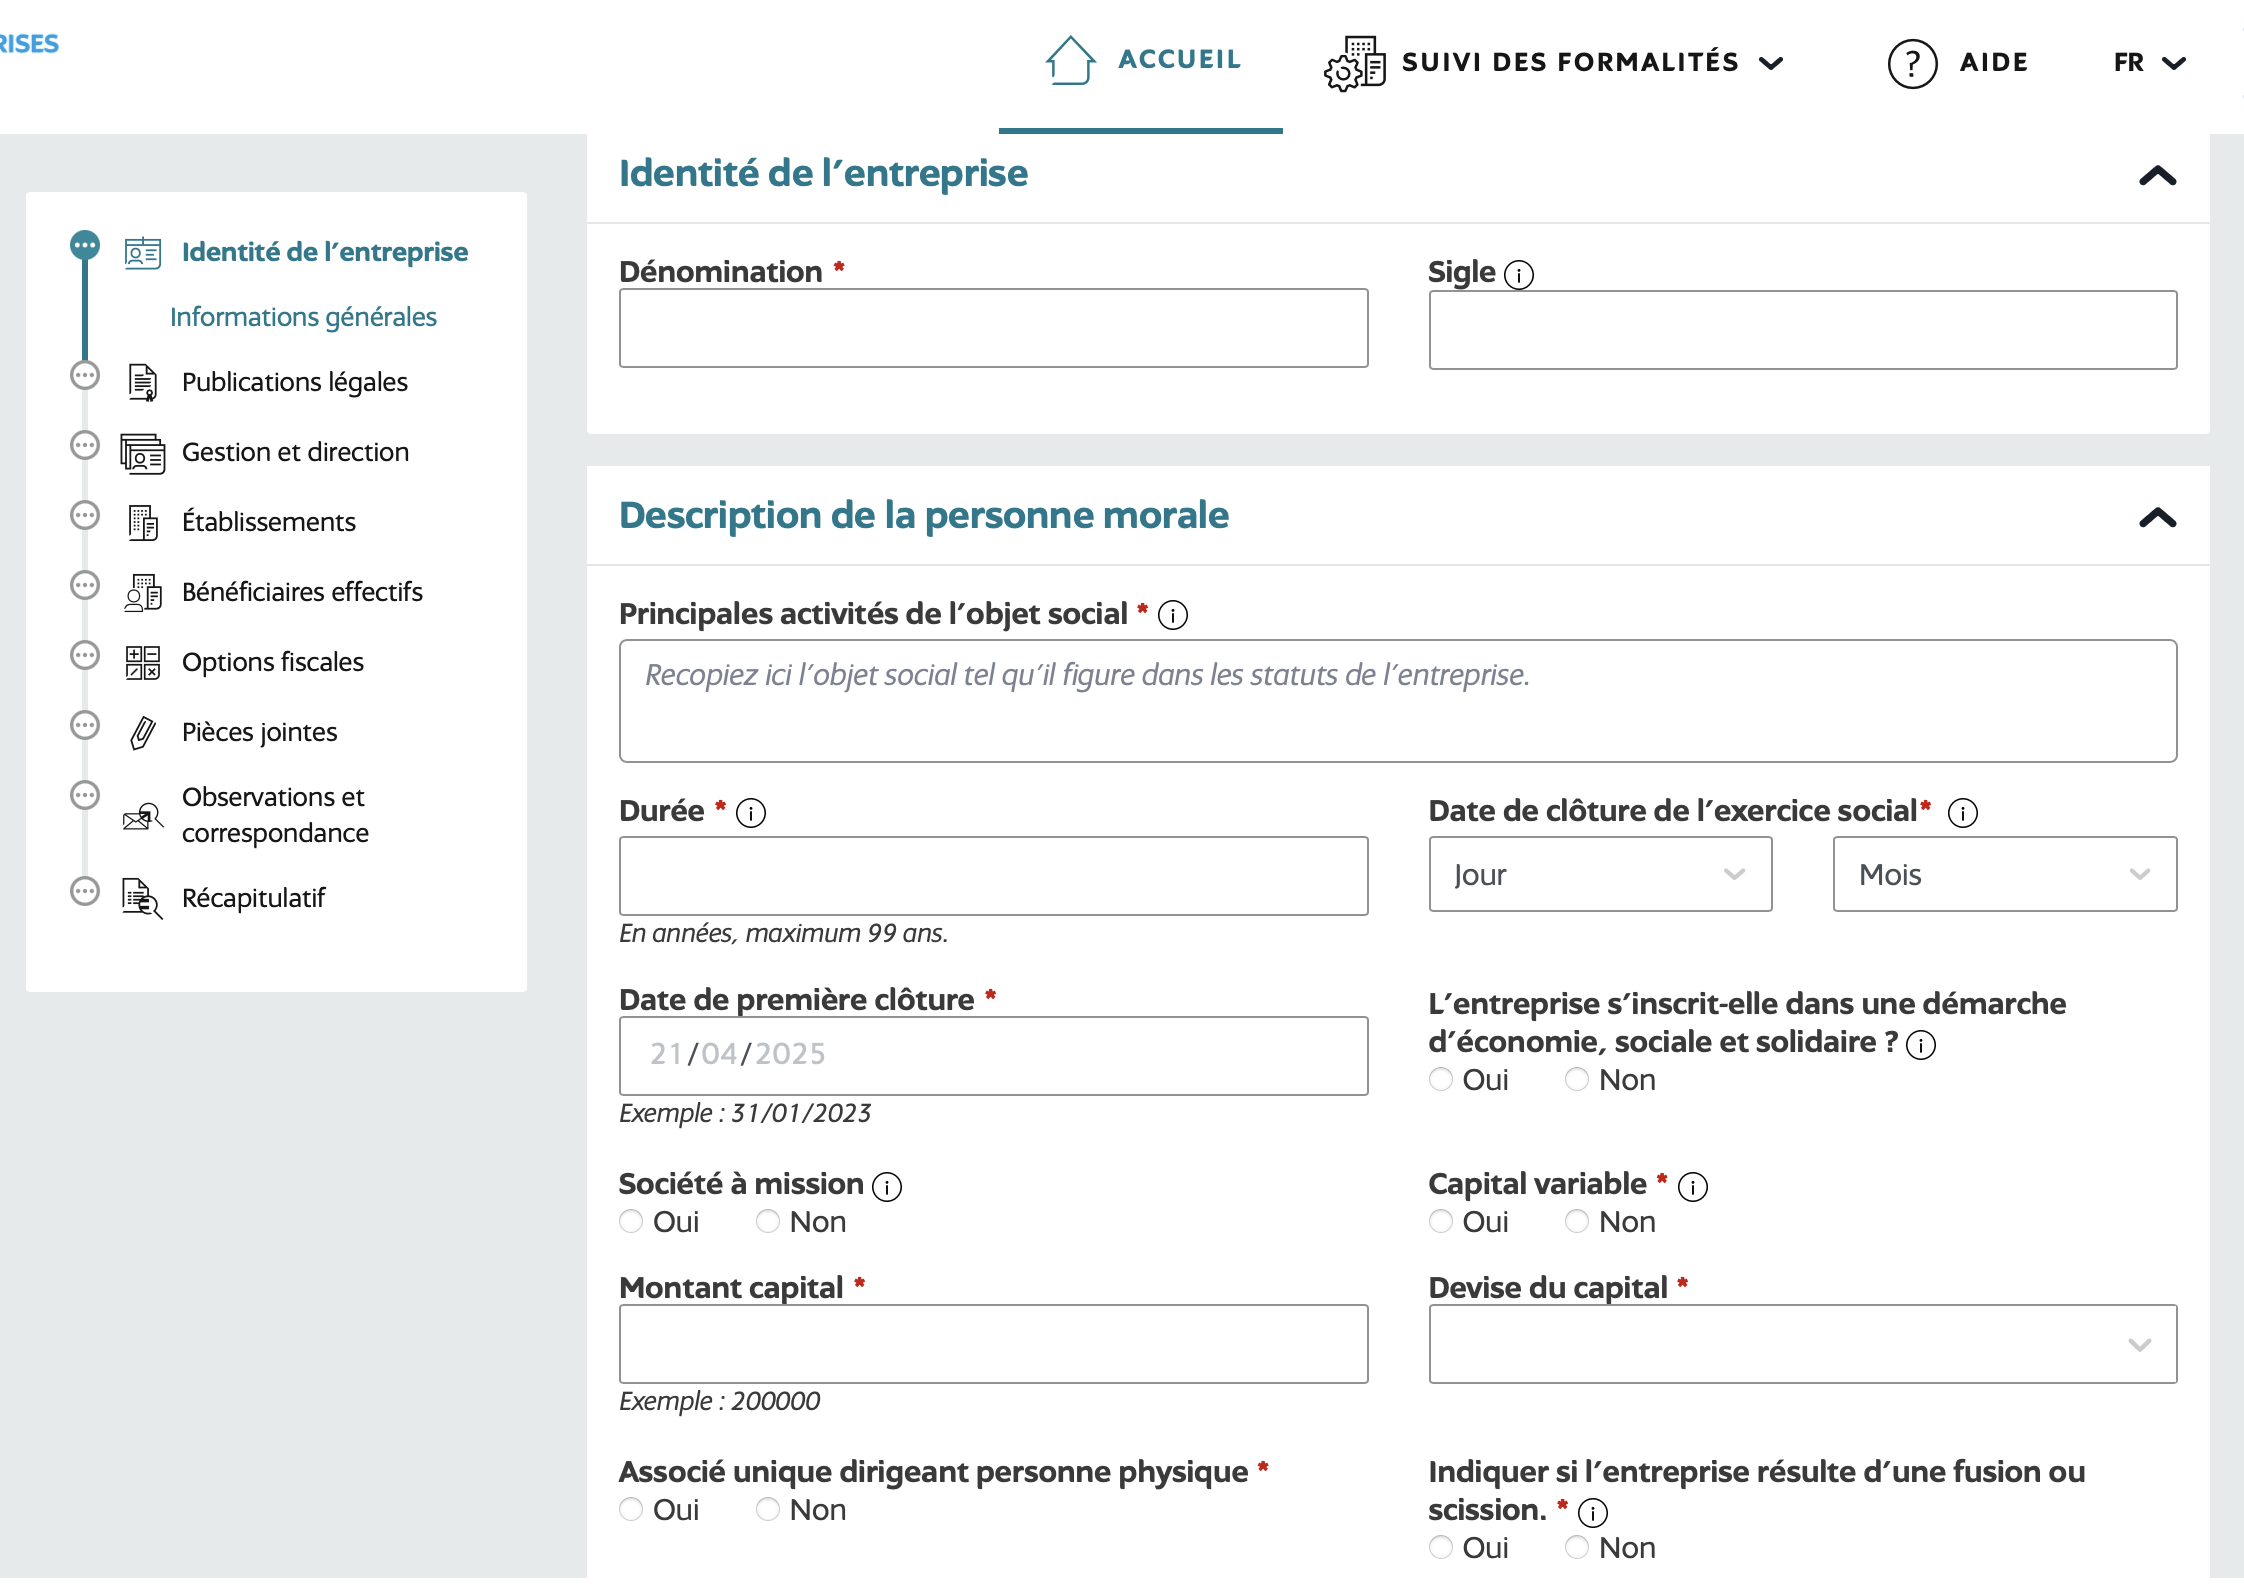Click the info icon next to Société à mission
This screenshot has width=2244, height=1586.
(x=887, y=1187)
